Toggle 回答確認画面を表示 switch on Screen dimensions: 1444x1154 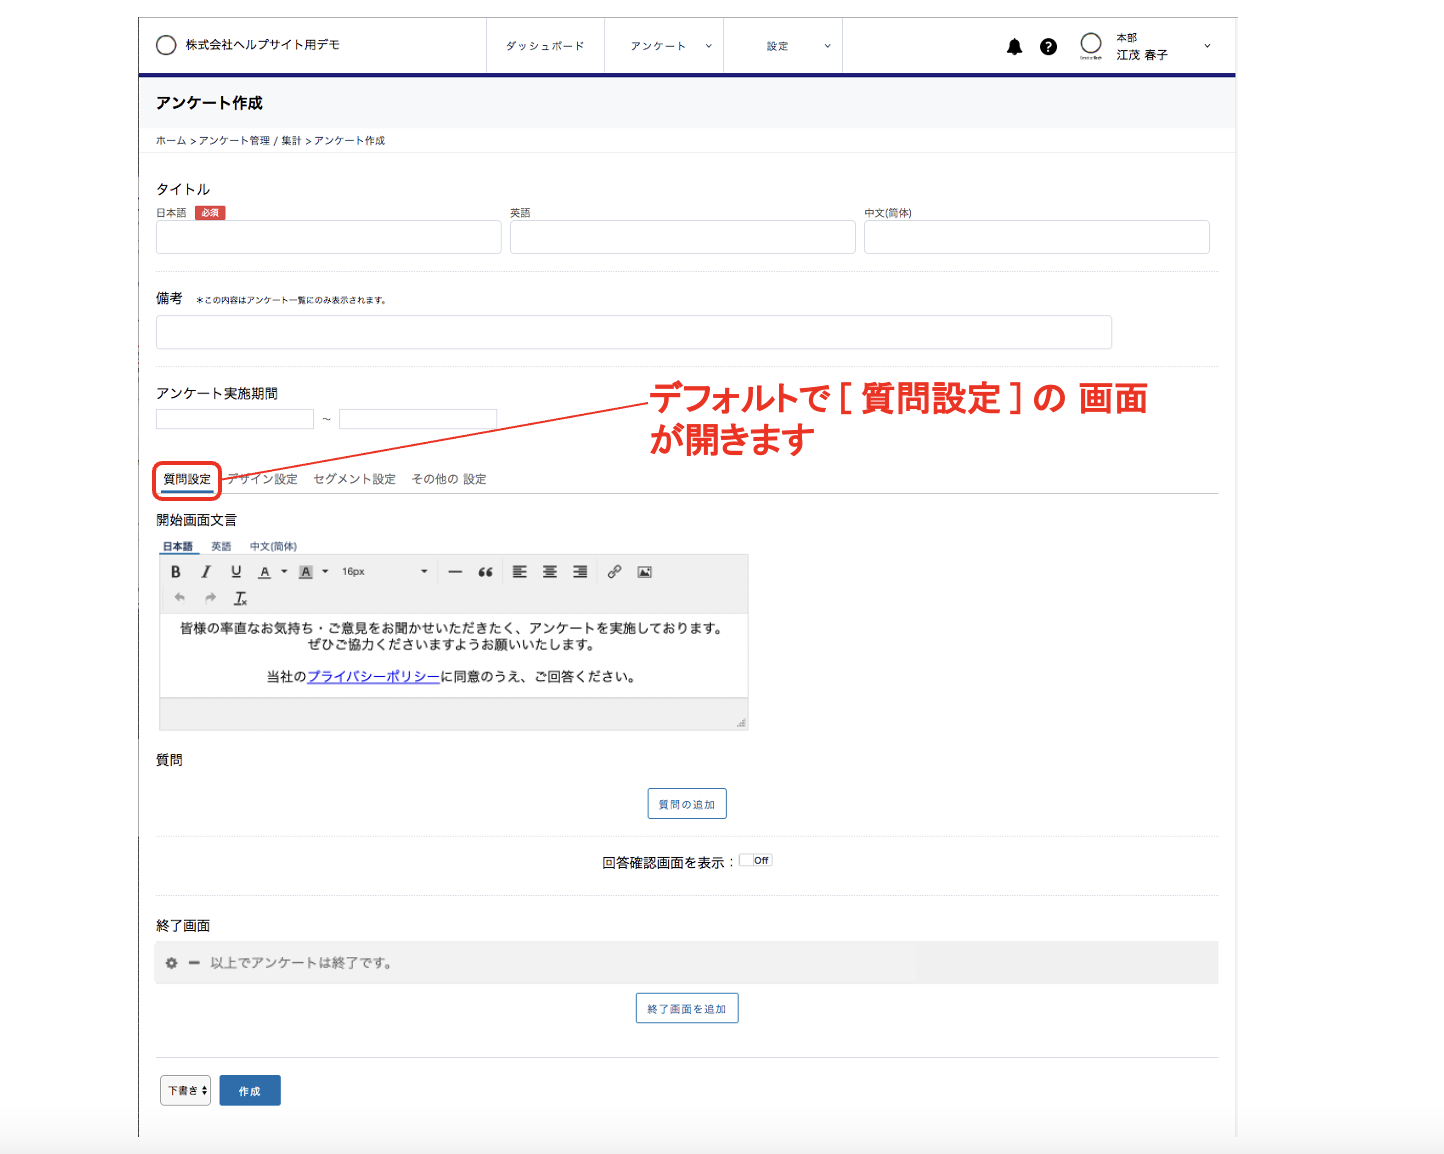(756, 861)
